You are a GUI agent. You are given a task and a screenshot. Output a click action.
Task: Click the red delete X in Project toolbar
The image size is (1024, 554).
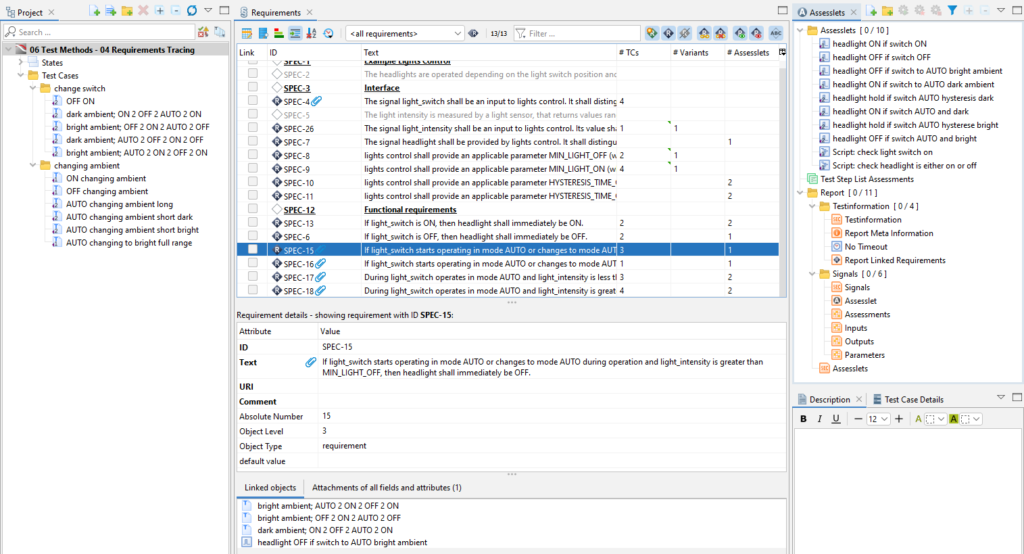click(x=143, y=10)
